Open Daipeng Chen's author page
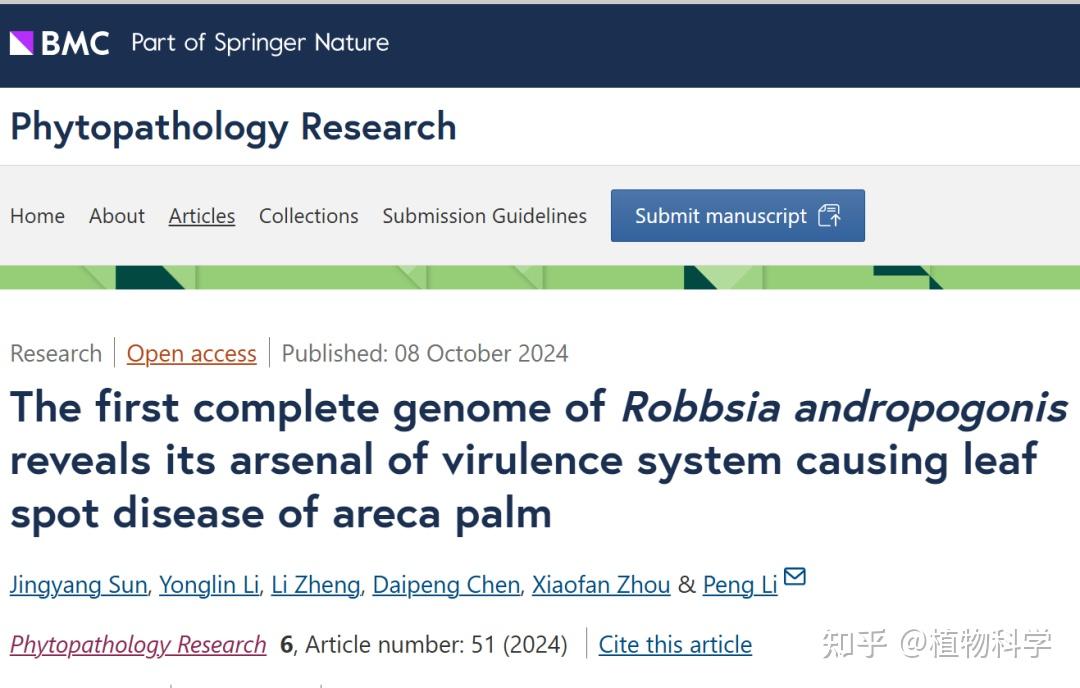1080x688 pixels. pyautogui.click(x=445, y=585)
